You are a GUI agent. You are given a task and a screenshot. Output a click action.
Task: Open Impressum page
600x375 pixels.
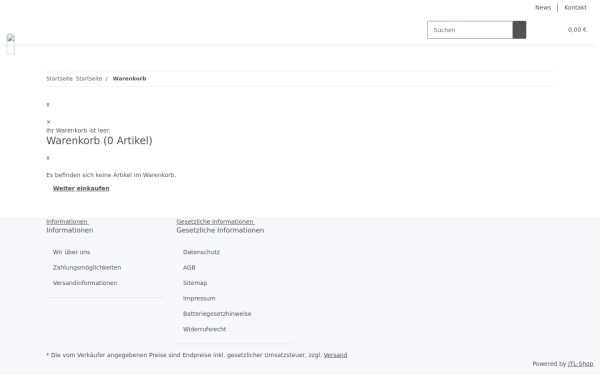click(x=199, y=298)
